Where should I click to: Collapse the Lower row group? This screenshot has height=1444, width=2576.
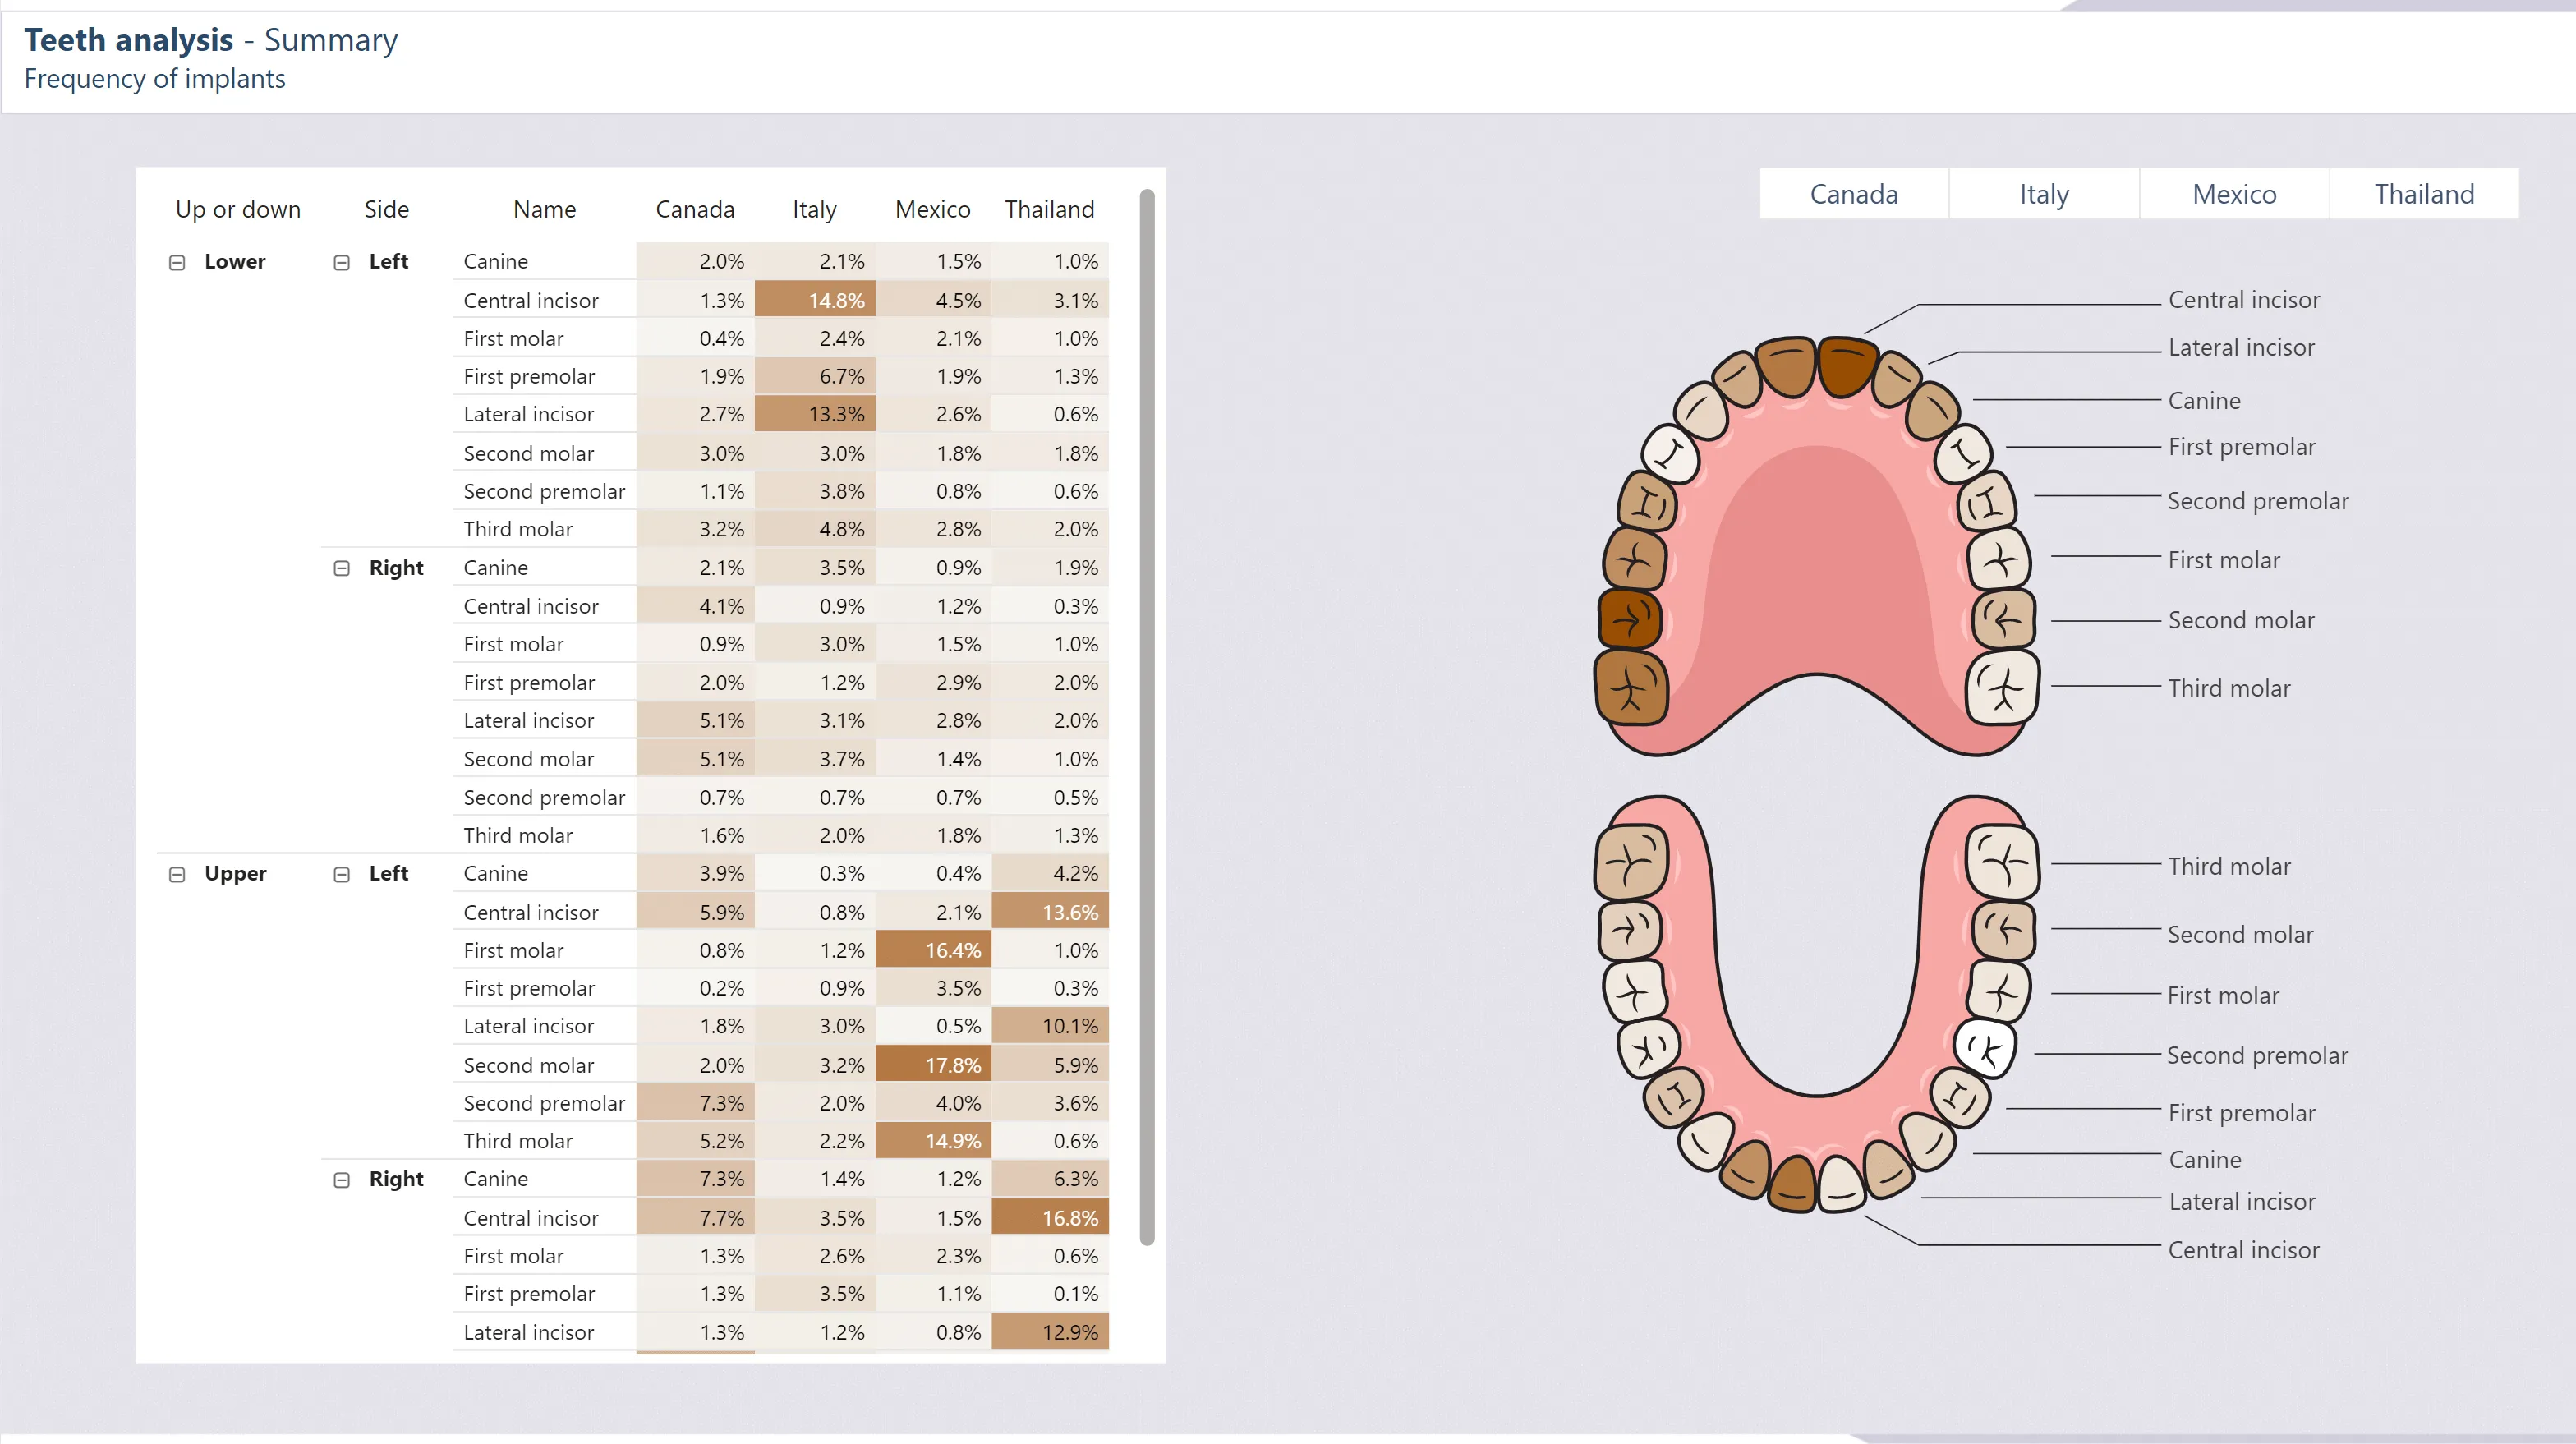177,262
